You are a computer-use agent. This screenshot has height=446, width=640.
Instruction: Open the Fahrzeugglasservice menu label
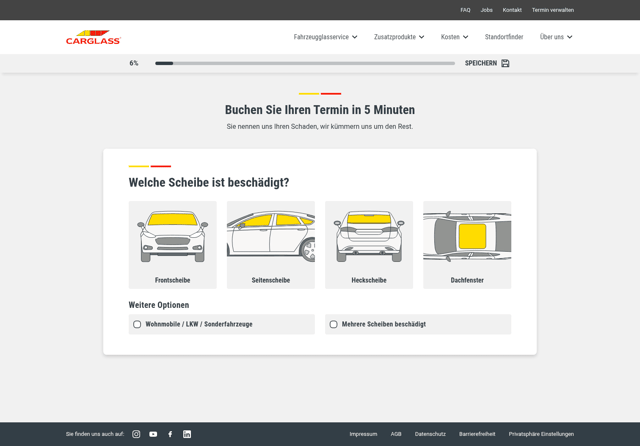(321, 37)
